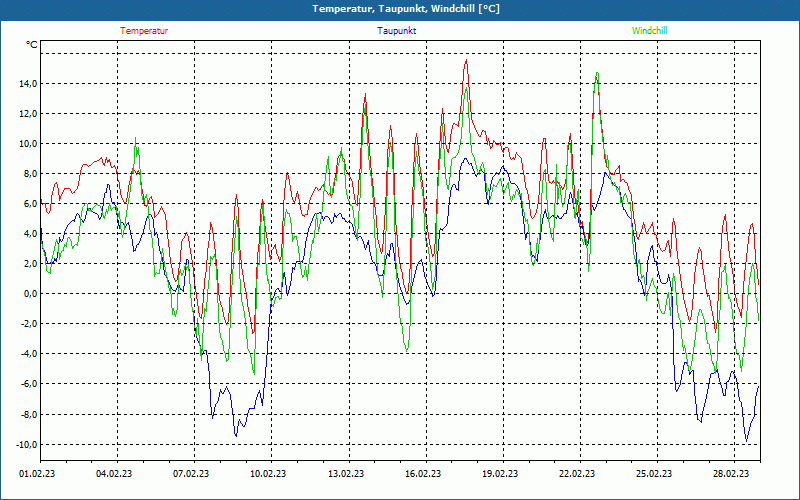This screenshot has height=500, width=800.
Task: Click the blue Taupunkt legend label
Action: click(x=396, y=31)
